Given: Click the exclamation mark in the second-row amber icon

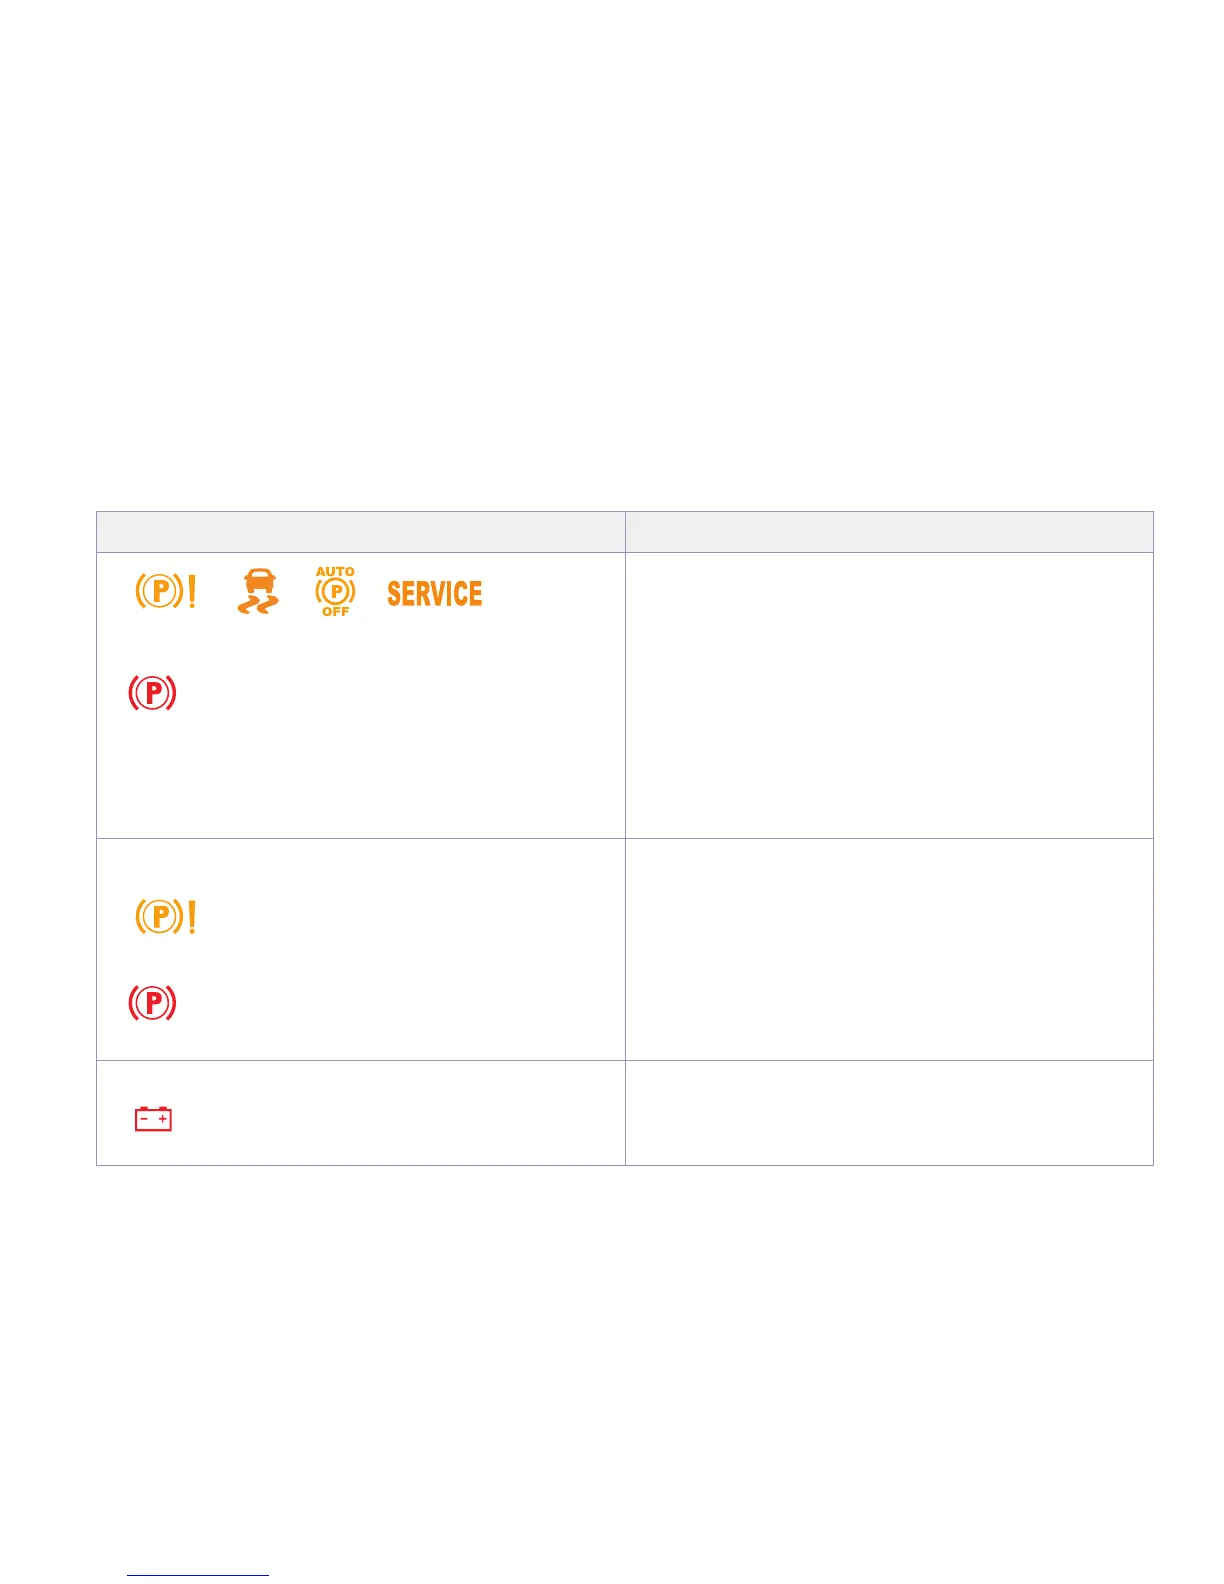Looking at the screenshot, I should coord(192,916).
